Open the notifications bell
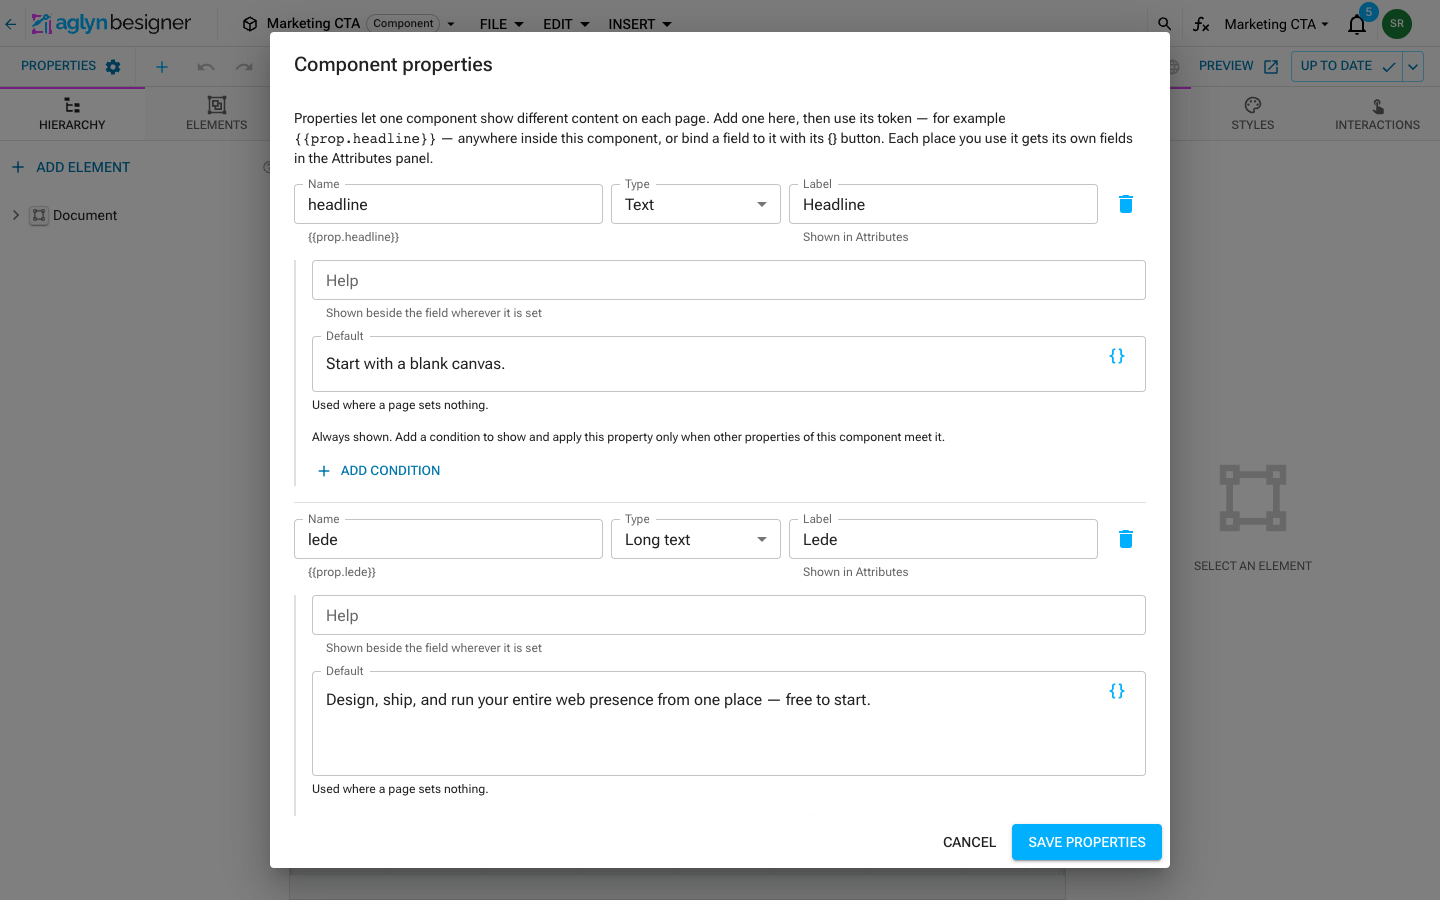The width and height of the screenshot is (1440, 900). (x=1357, y=24)
